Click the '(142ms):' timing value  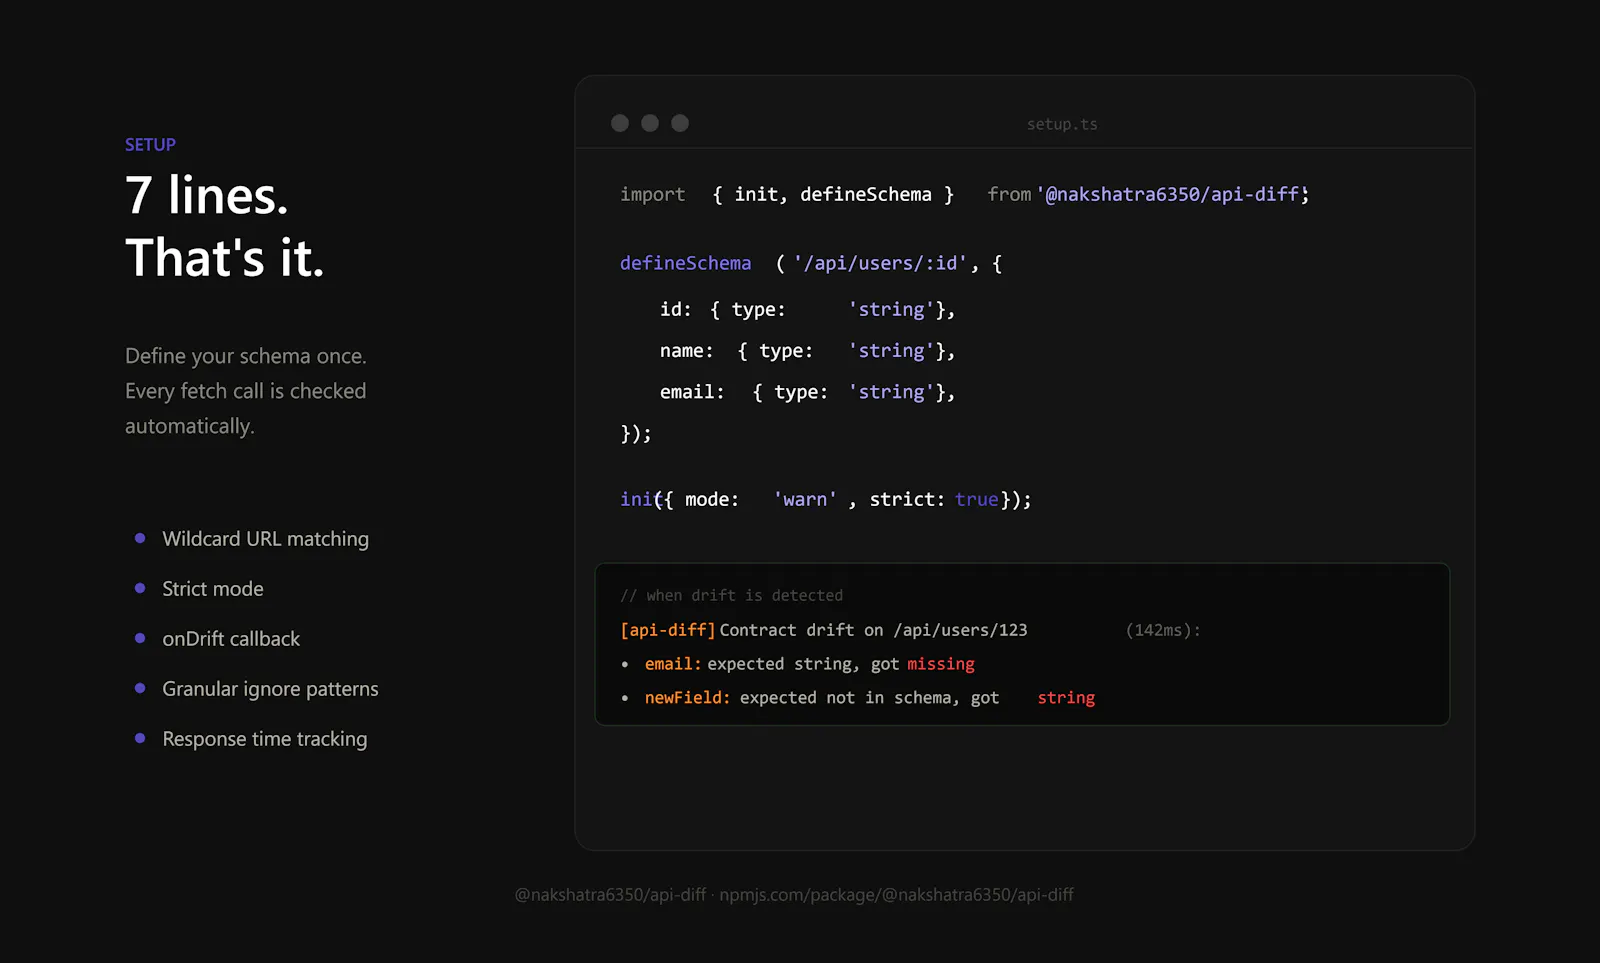(x=1163, y=630)
